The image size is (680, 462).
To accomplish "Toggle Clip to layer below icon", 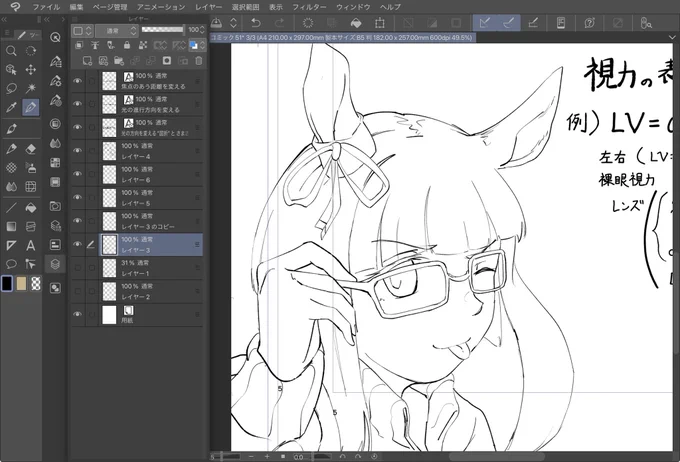I will tap(79, 45).
